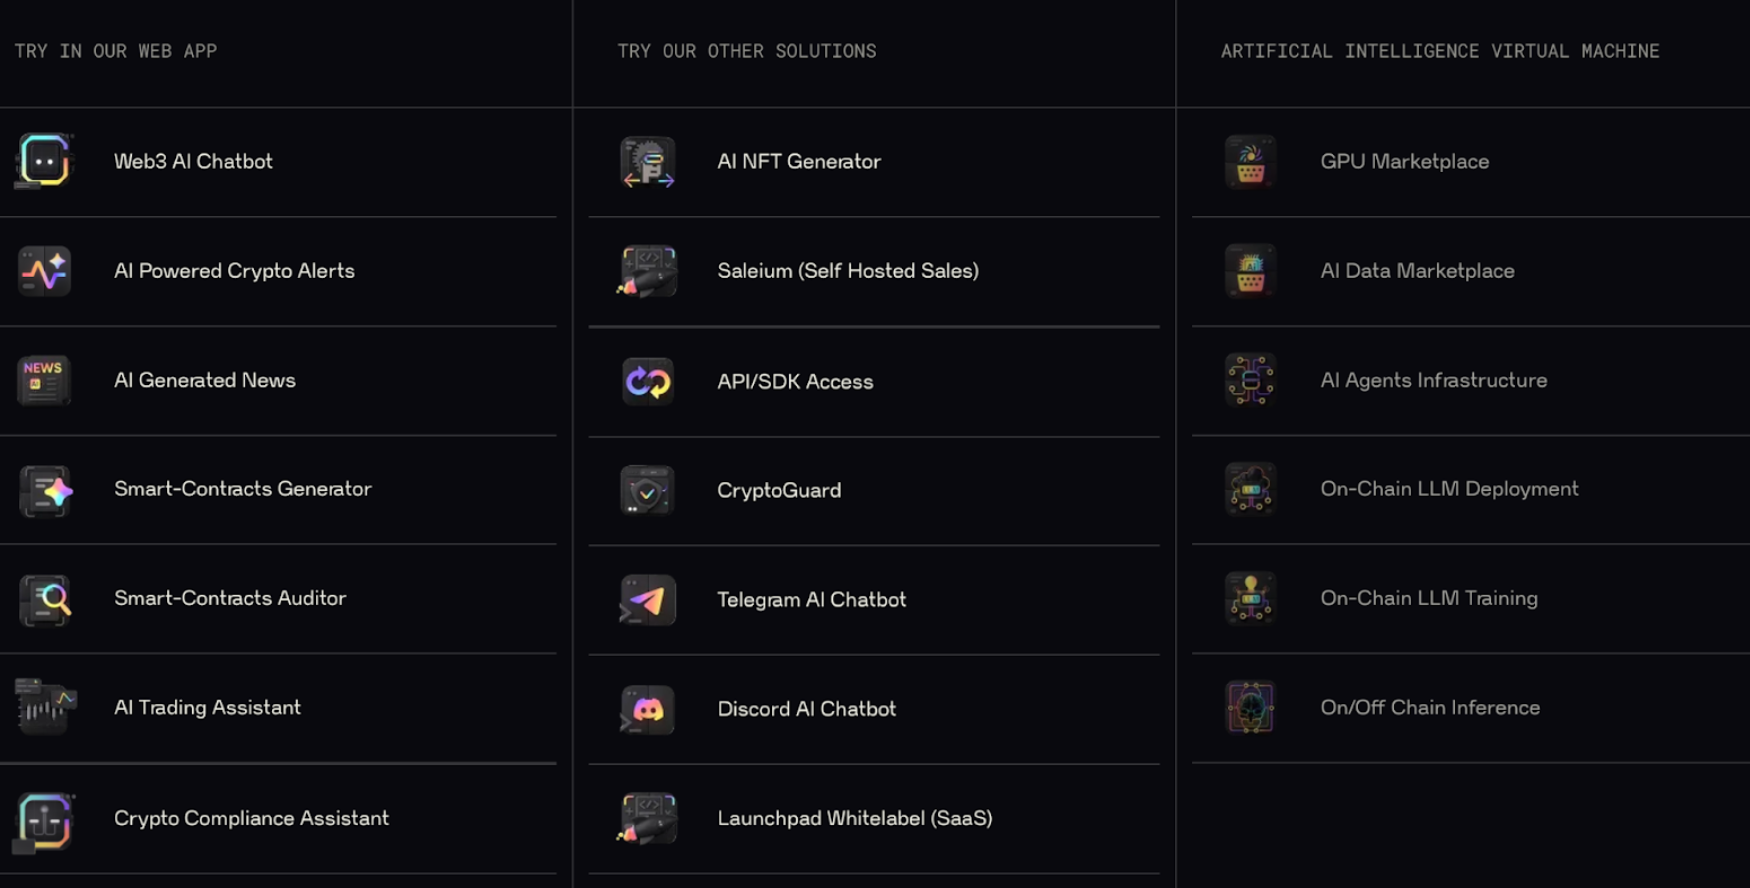
Task: Click the AI Trading Assistant chart icon
Action: (x=44, y=707)
